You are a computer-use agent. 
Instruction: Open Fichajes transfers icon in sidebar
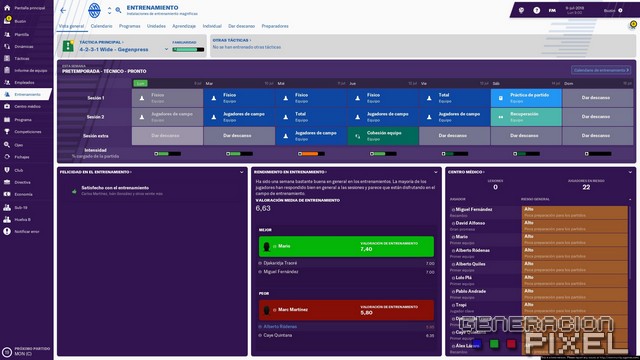(x=7, y=157)
